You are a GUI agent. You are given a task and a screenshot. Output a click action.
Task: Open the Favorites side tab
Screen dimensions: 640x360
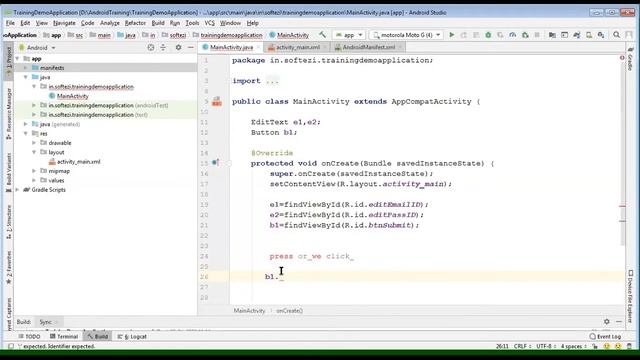click(x=9, y=267)
